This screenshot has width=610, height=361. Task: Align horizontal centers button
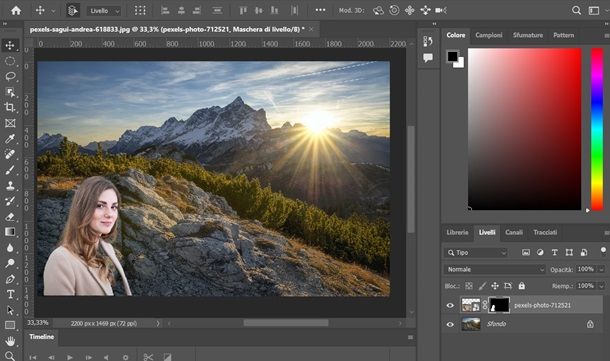[x=181, y=11]
